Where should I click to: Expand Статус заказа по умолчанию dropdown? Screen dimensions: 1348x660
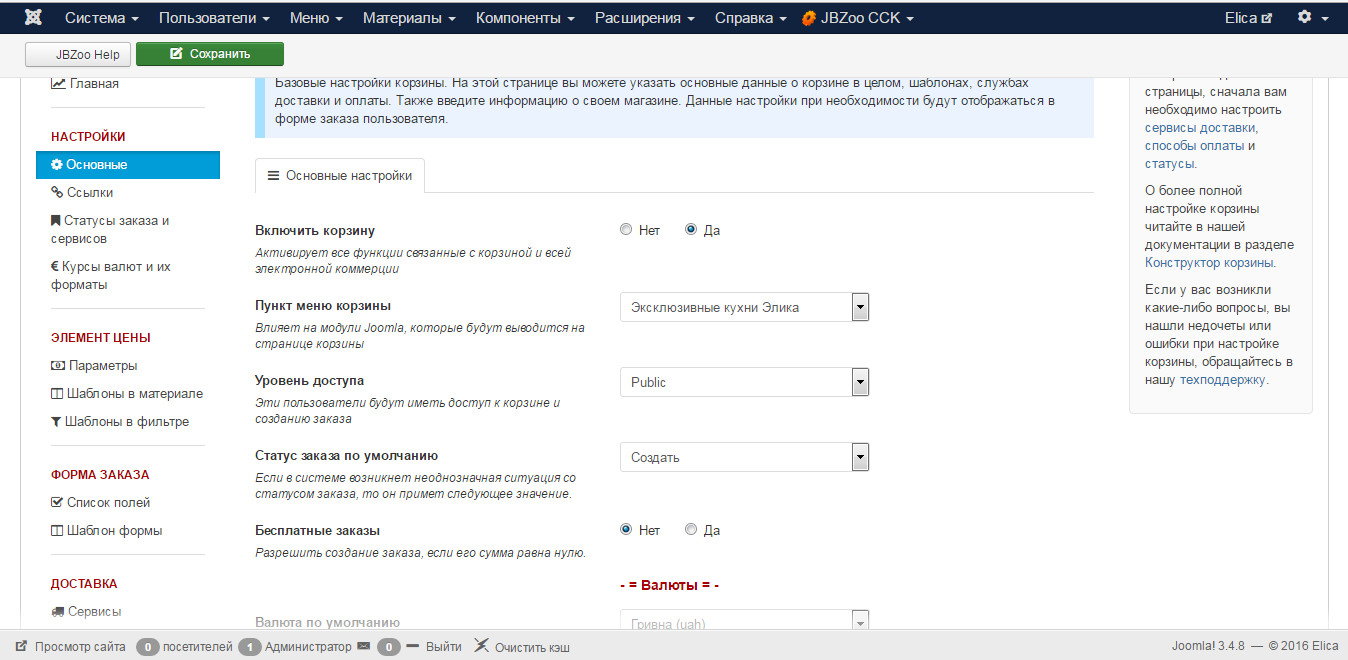(x=744, y=457)
